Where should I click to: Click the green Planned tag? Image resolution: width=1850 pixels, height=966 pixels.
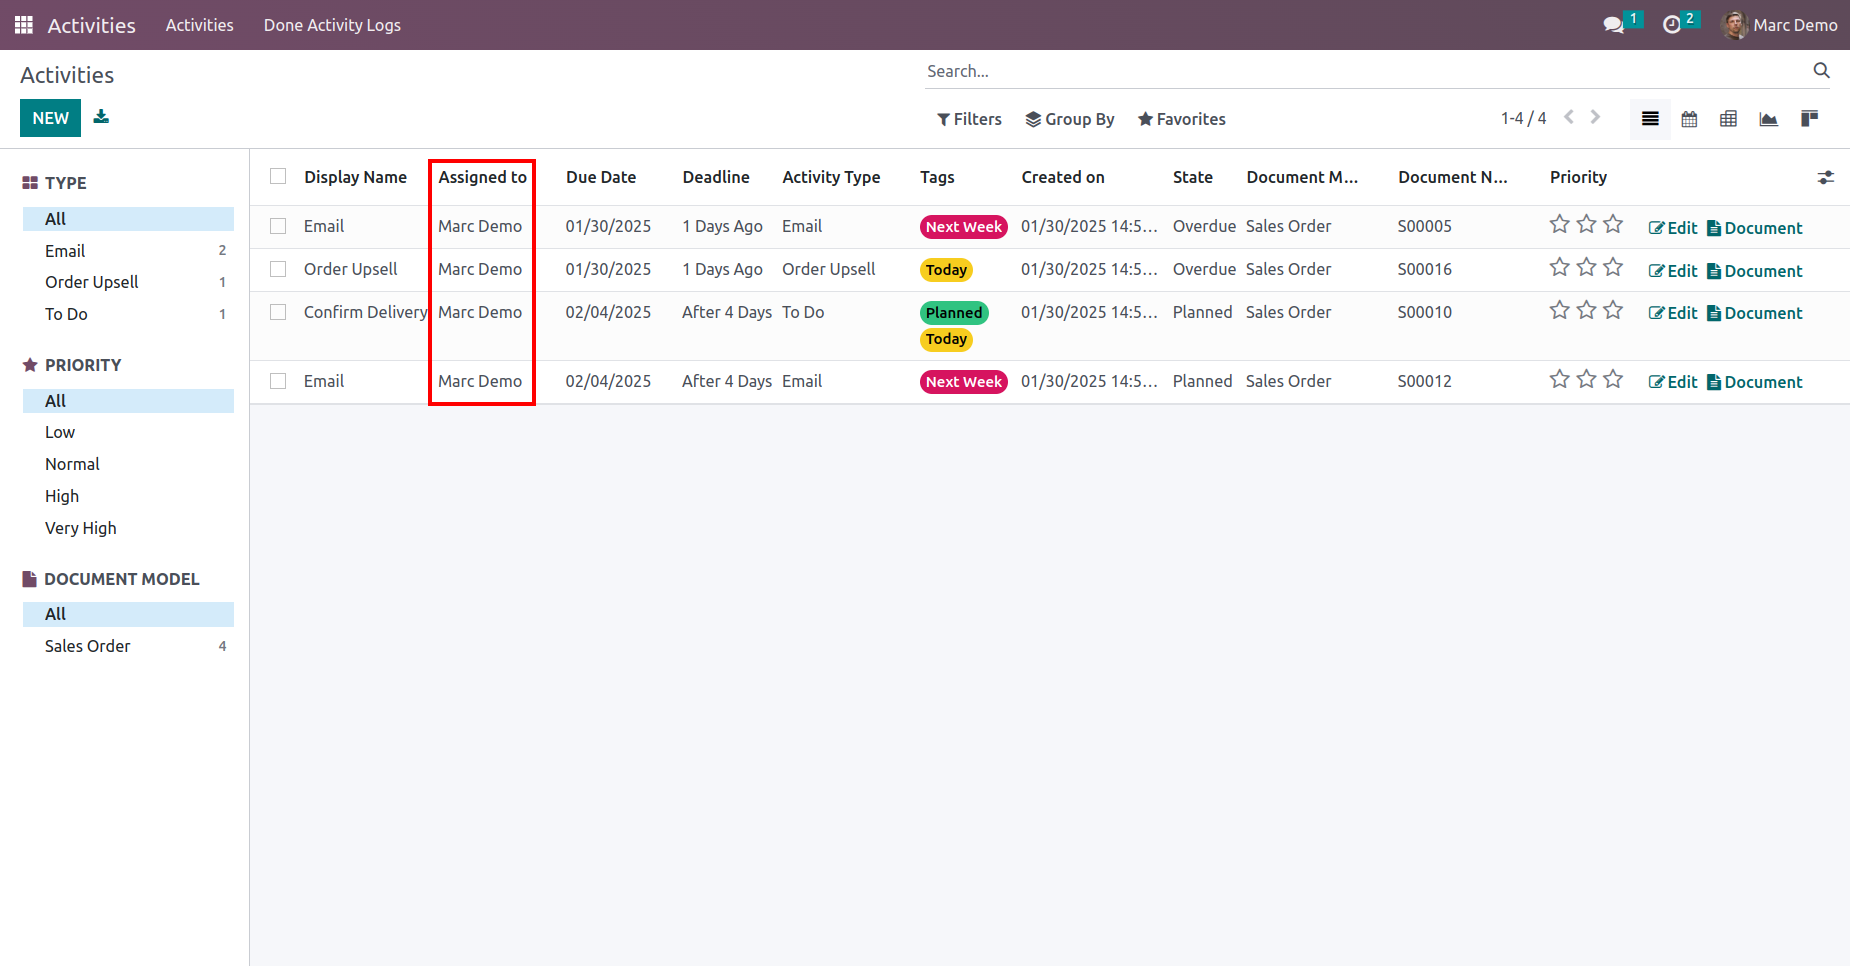pos(954,313)
